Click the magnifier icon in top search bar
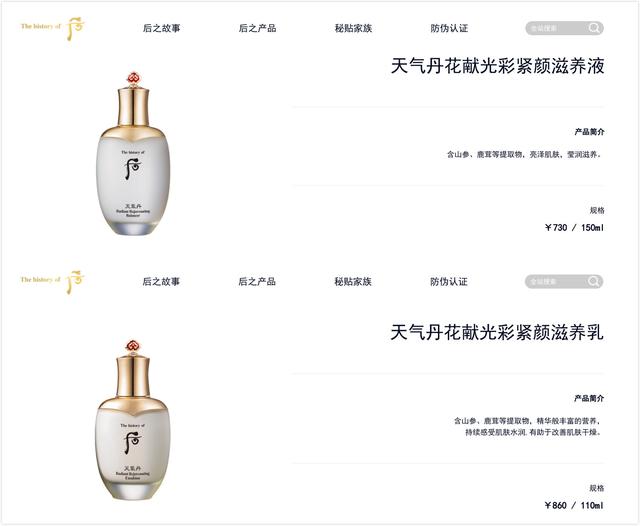 tap(594, 28)
